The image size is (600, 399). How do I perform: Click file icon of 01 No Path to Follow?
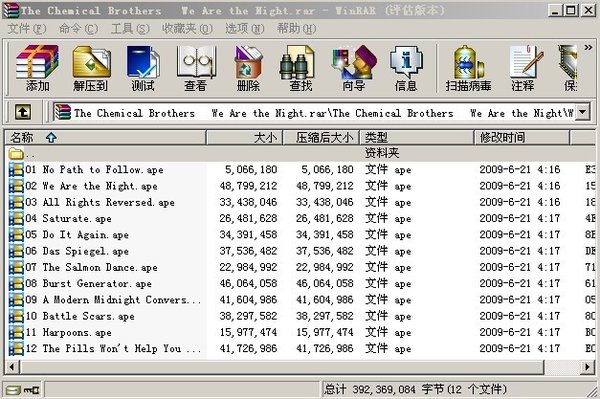[x=16, y=169]
